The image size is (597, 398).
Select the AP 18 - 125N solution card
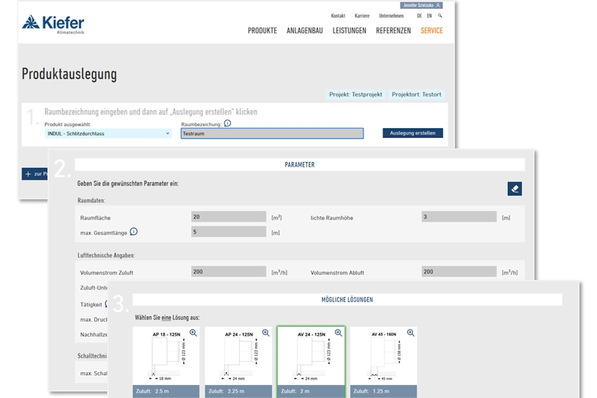click(x=166, y=362)
